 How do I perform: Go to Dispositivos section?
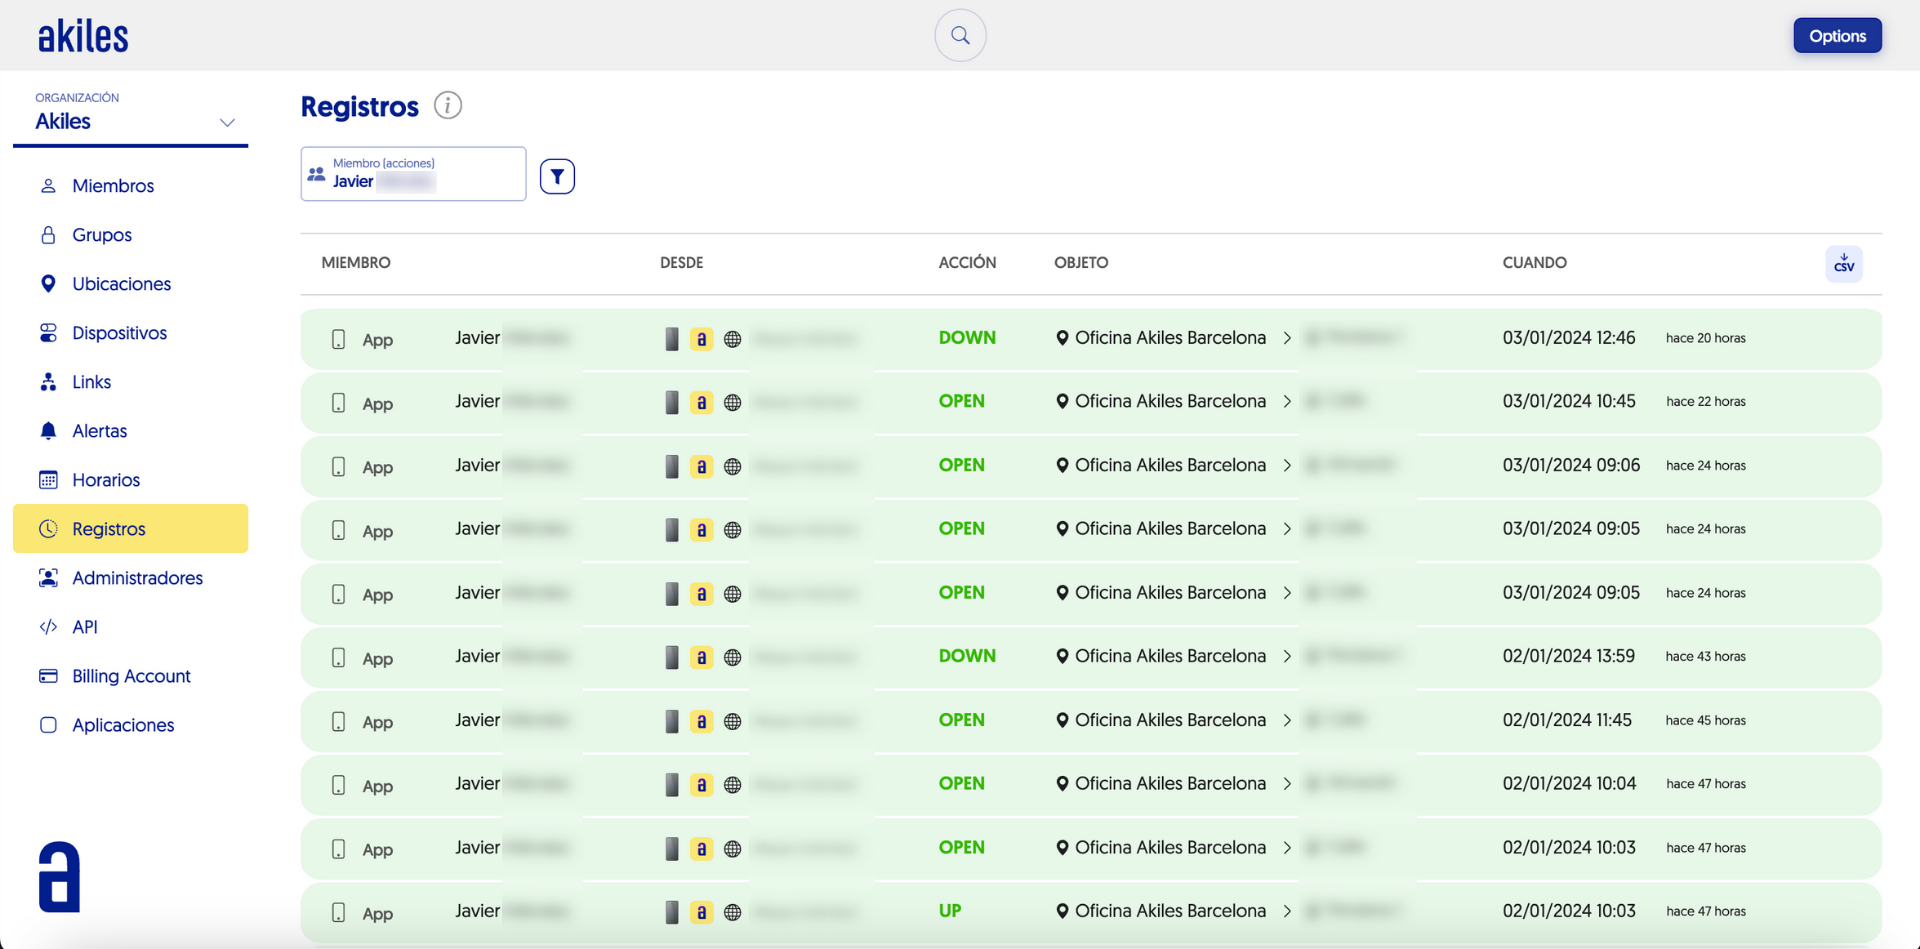119,333
